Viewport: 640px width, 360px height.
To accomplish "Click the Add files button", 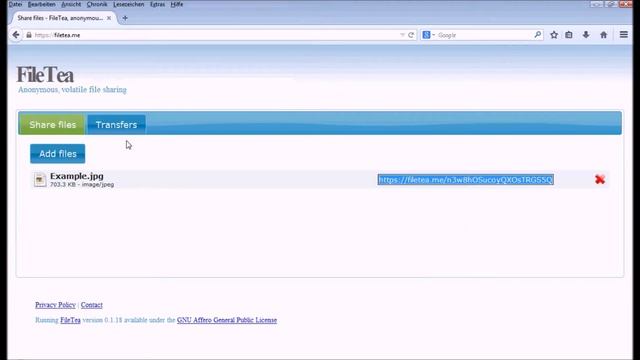I will [58, 153].
